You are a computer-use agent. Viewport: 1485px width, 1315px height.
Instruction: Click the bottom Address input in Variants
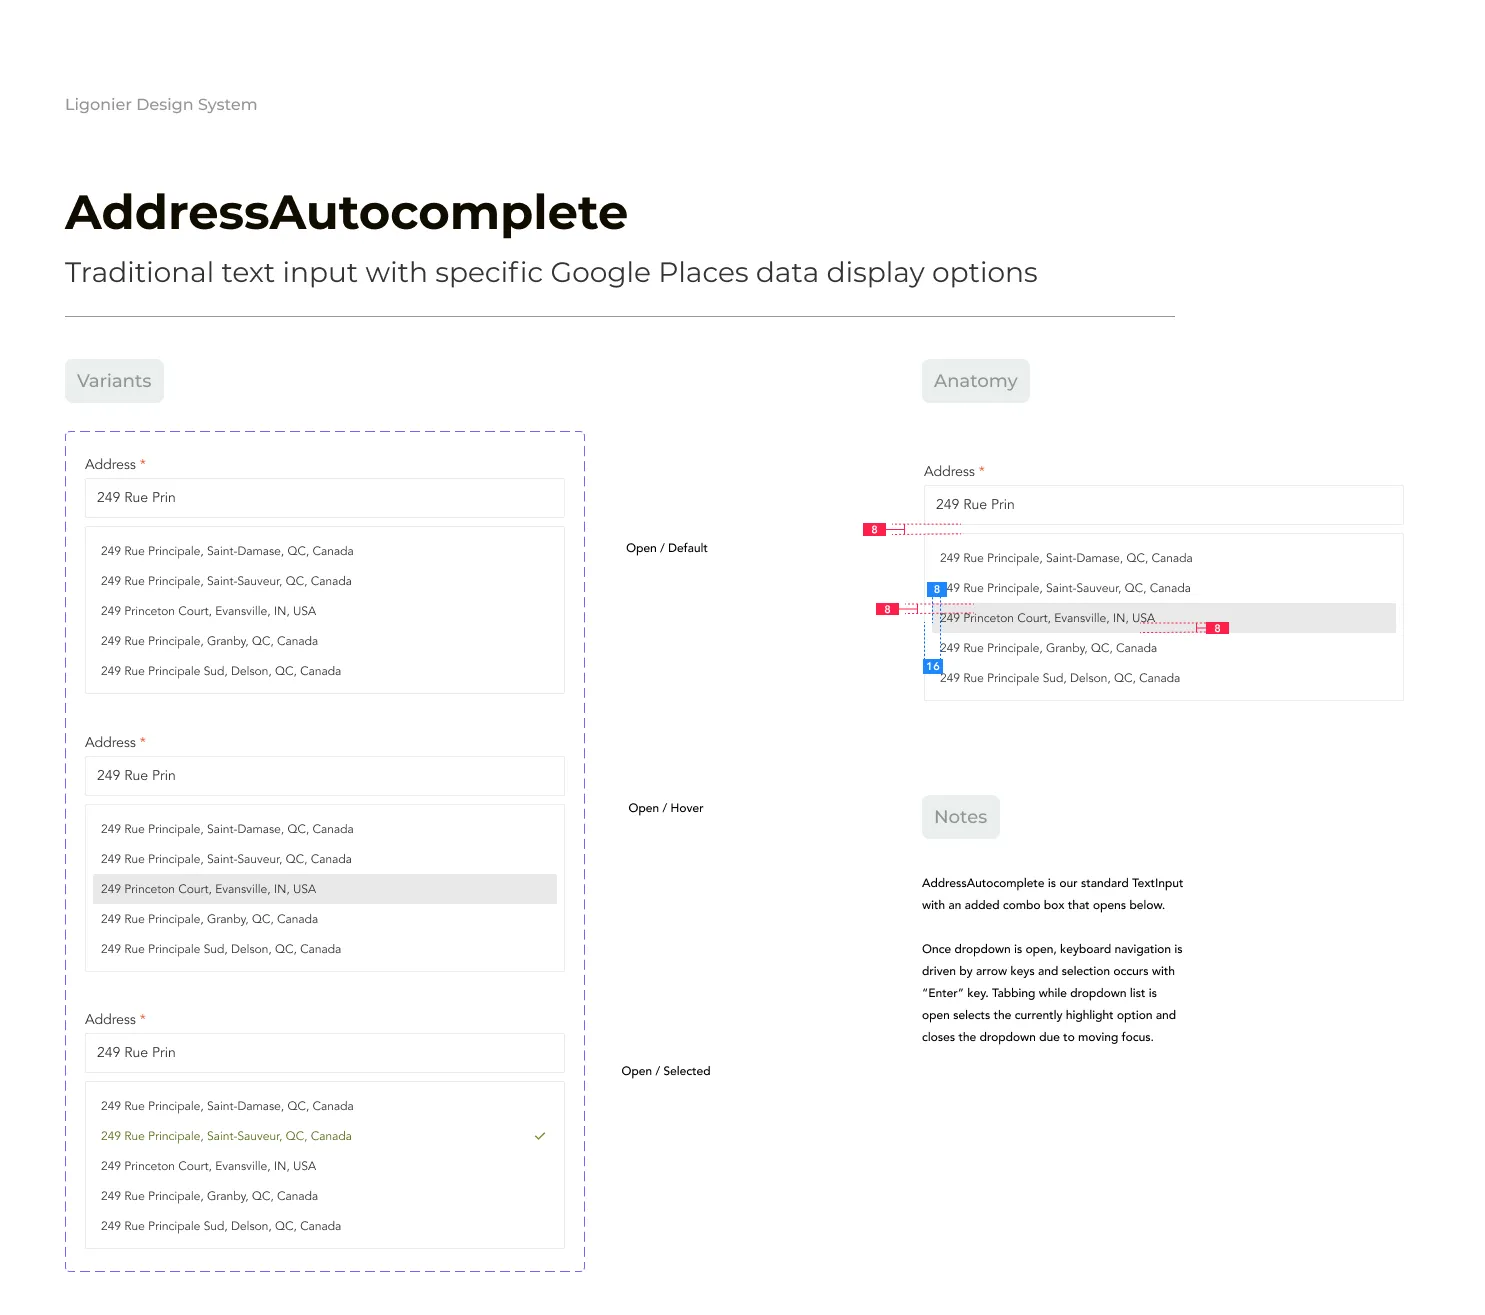pyautogui.click(x=324, y=1053)
